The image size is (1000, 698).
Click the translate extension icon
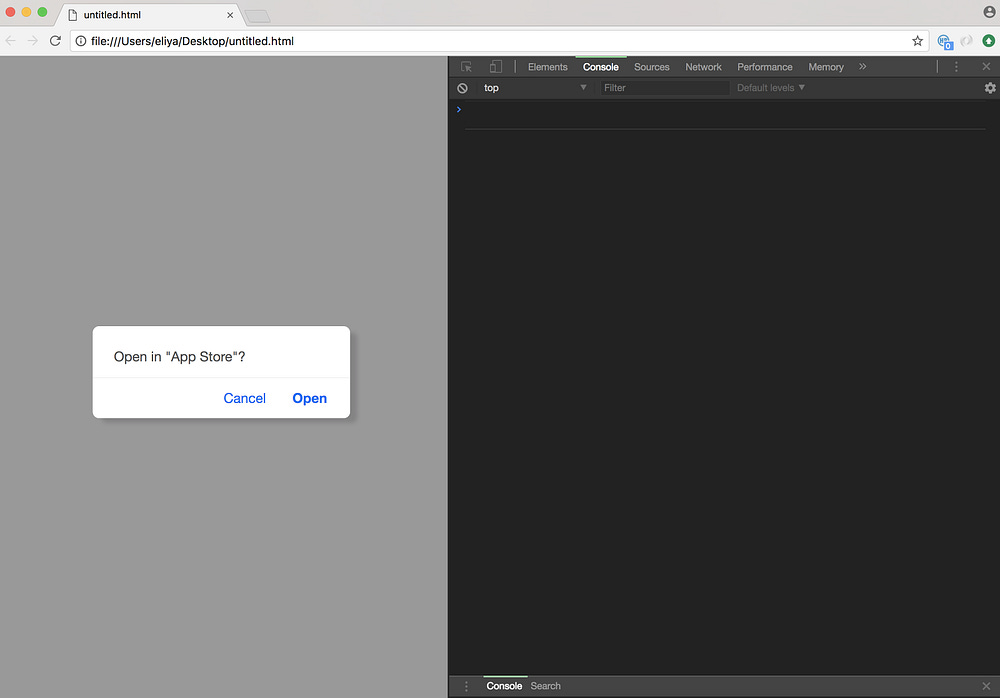click(945, 41)
